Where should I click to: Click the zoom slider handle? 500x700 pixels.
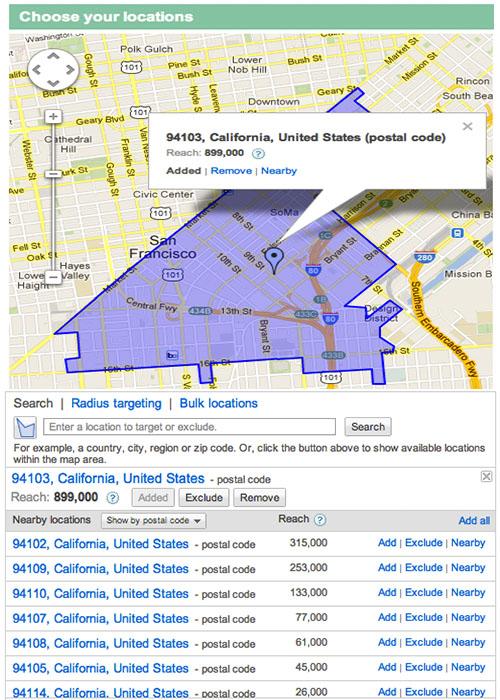coord(53,174)
